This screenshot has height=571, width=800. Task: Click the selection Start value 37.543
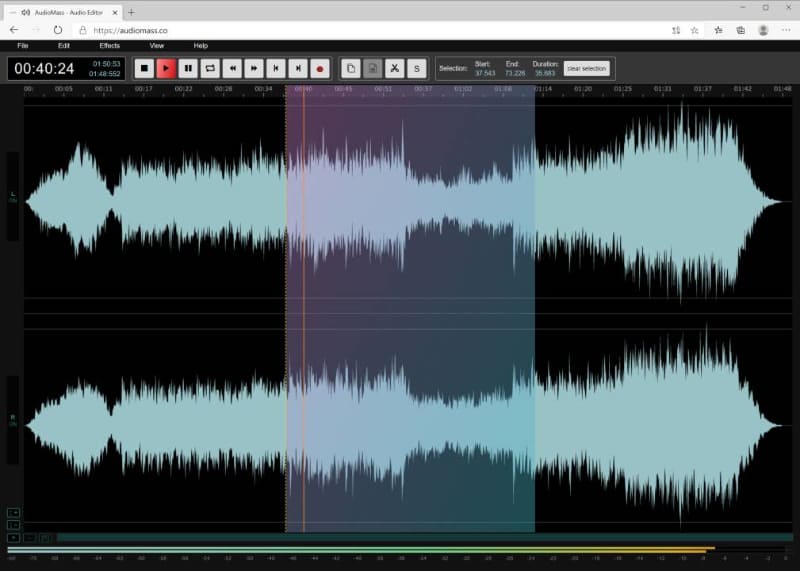pos(485,73)
